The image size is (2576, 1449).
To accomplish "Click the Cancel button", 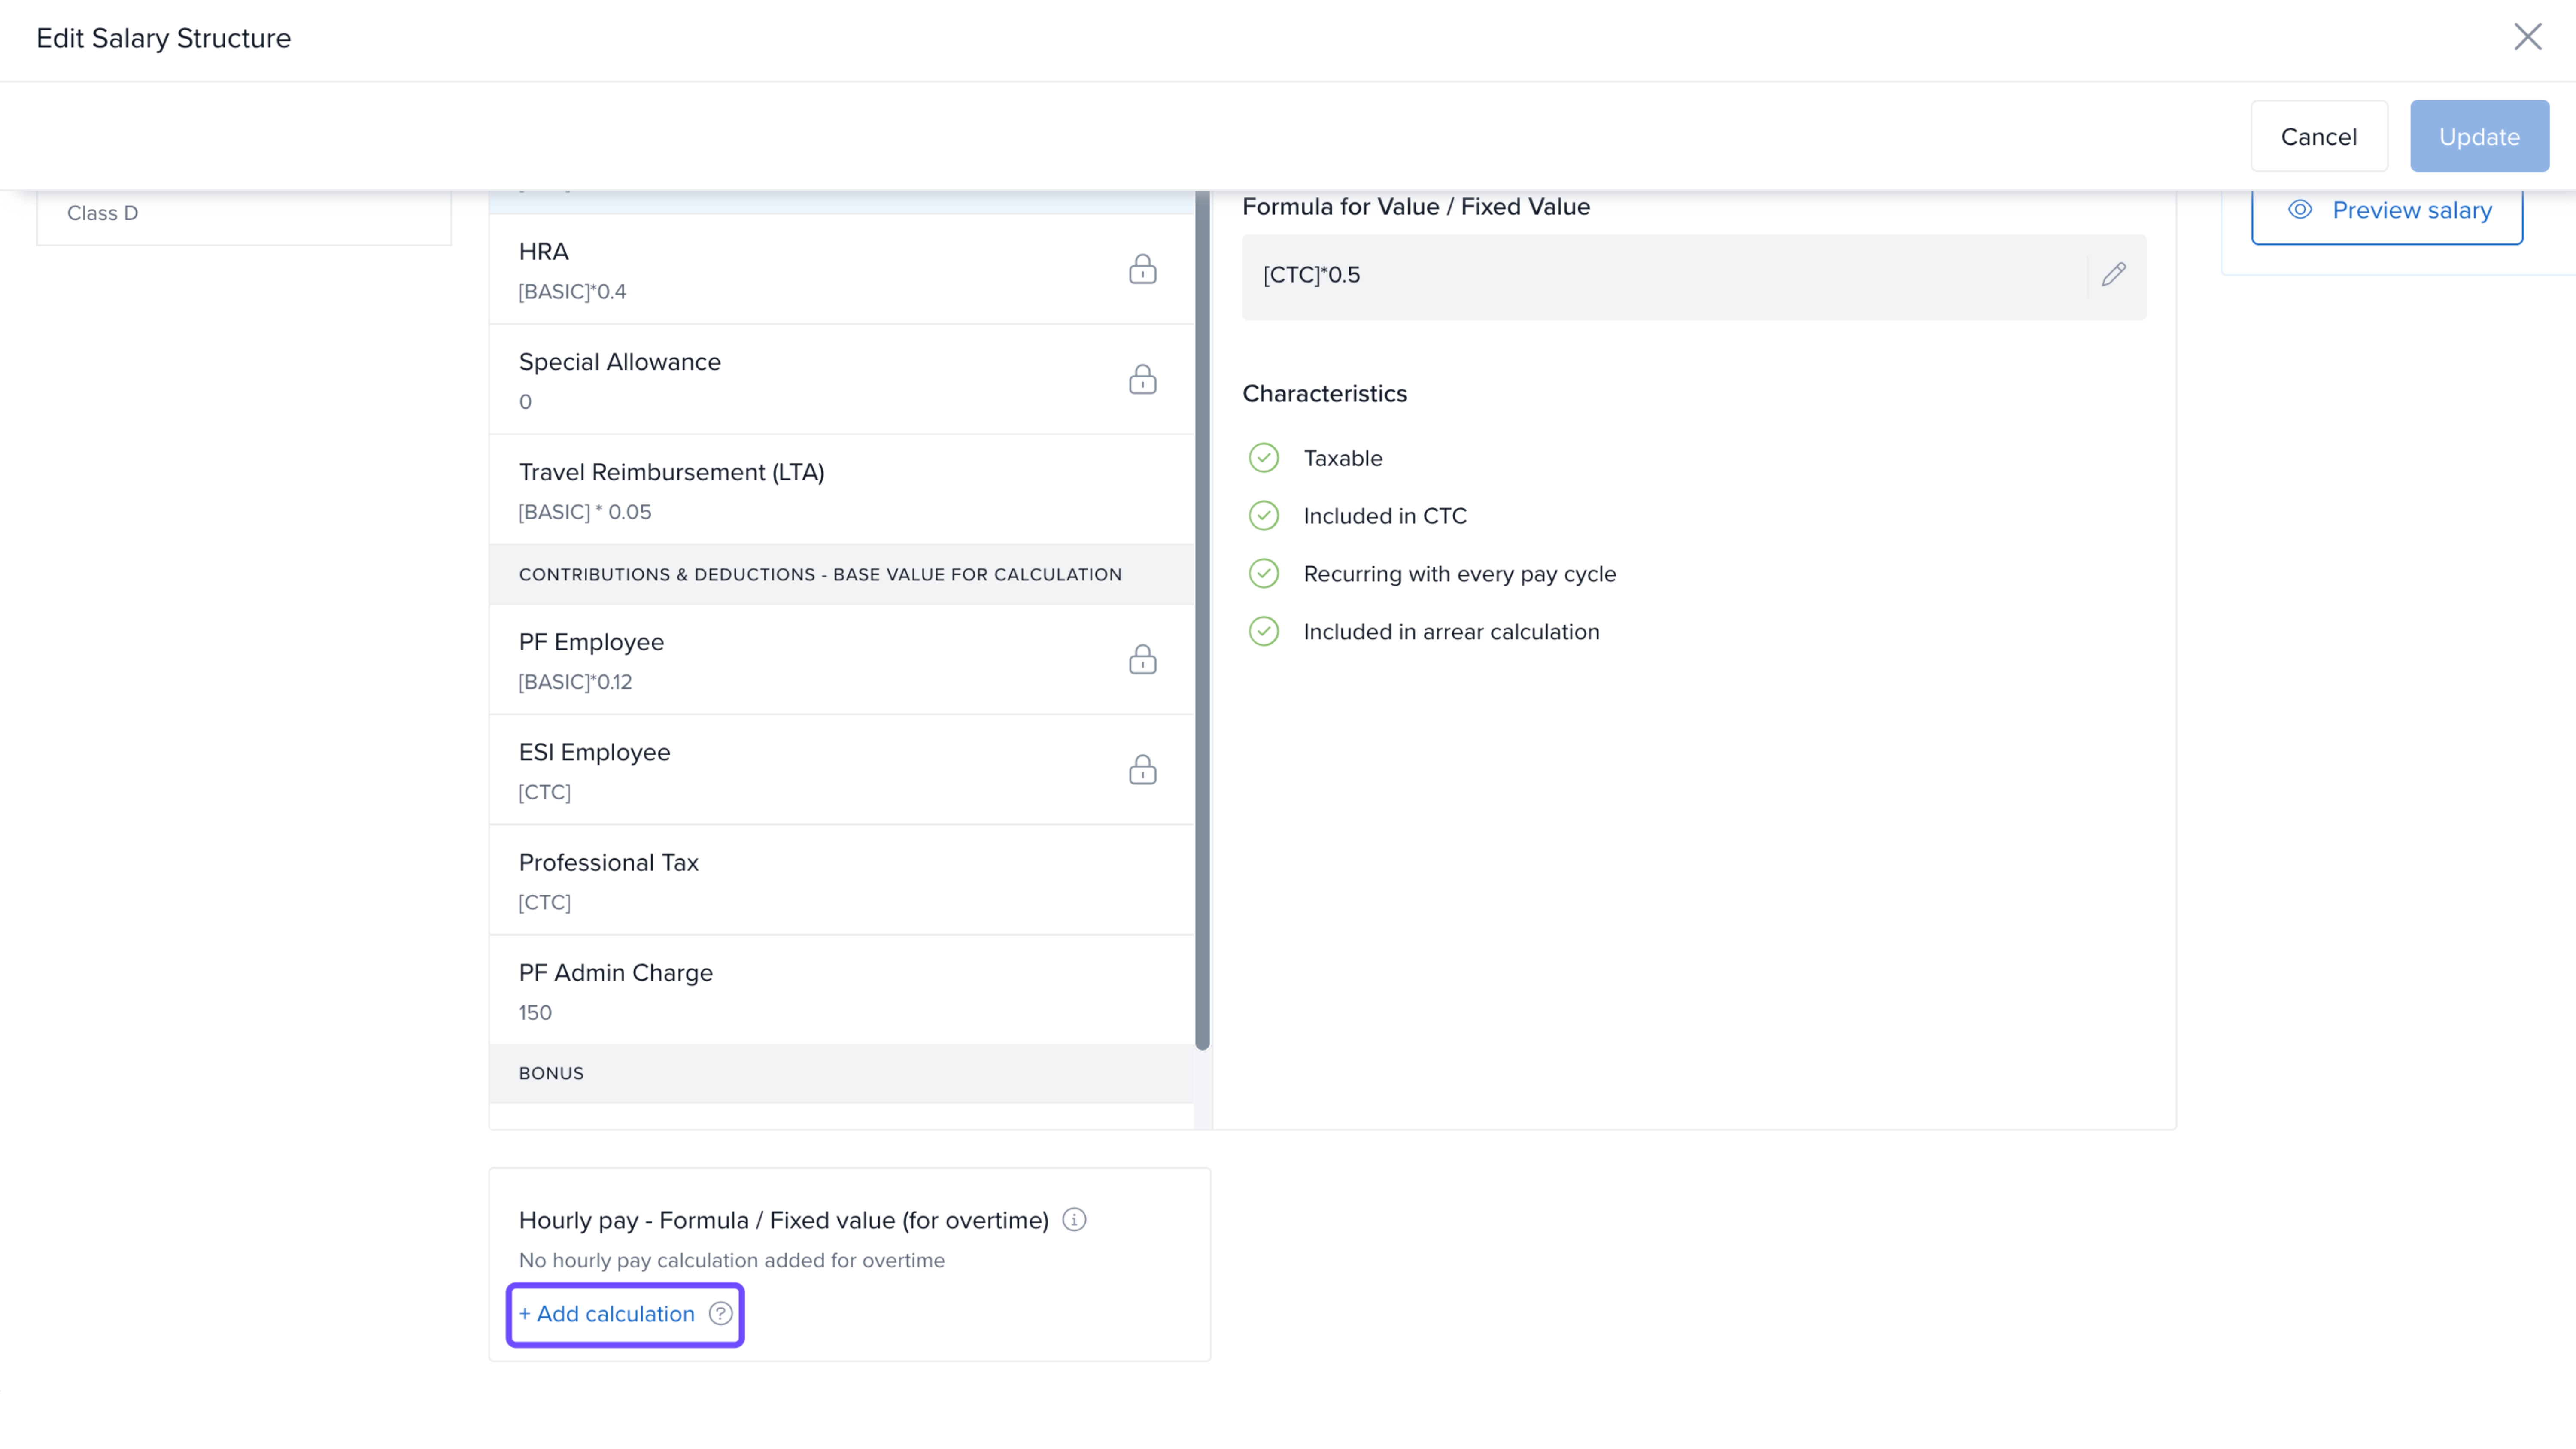I will [x=2318, y=136].
